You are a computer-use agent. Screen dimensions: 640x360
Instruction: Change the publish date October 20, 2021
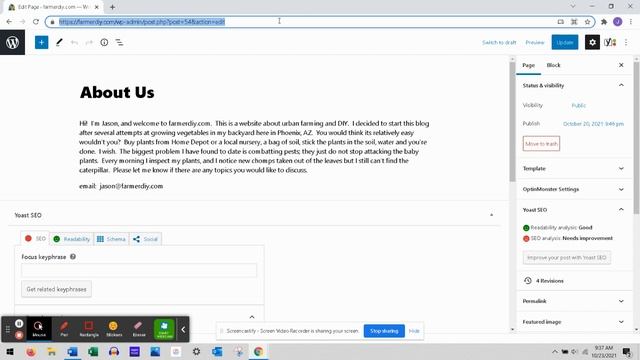coord(593,124)
